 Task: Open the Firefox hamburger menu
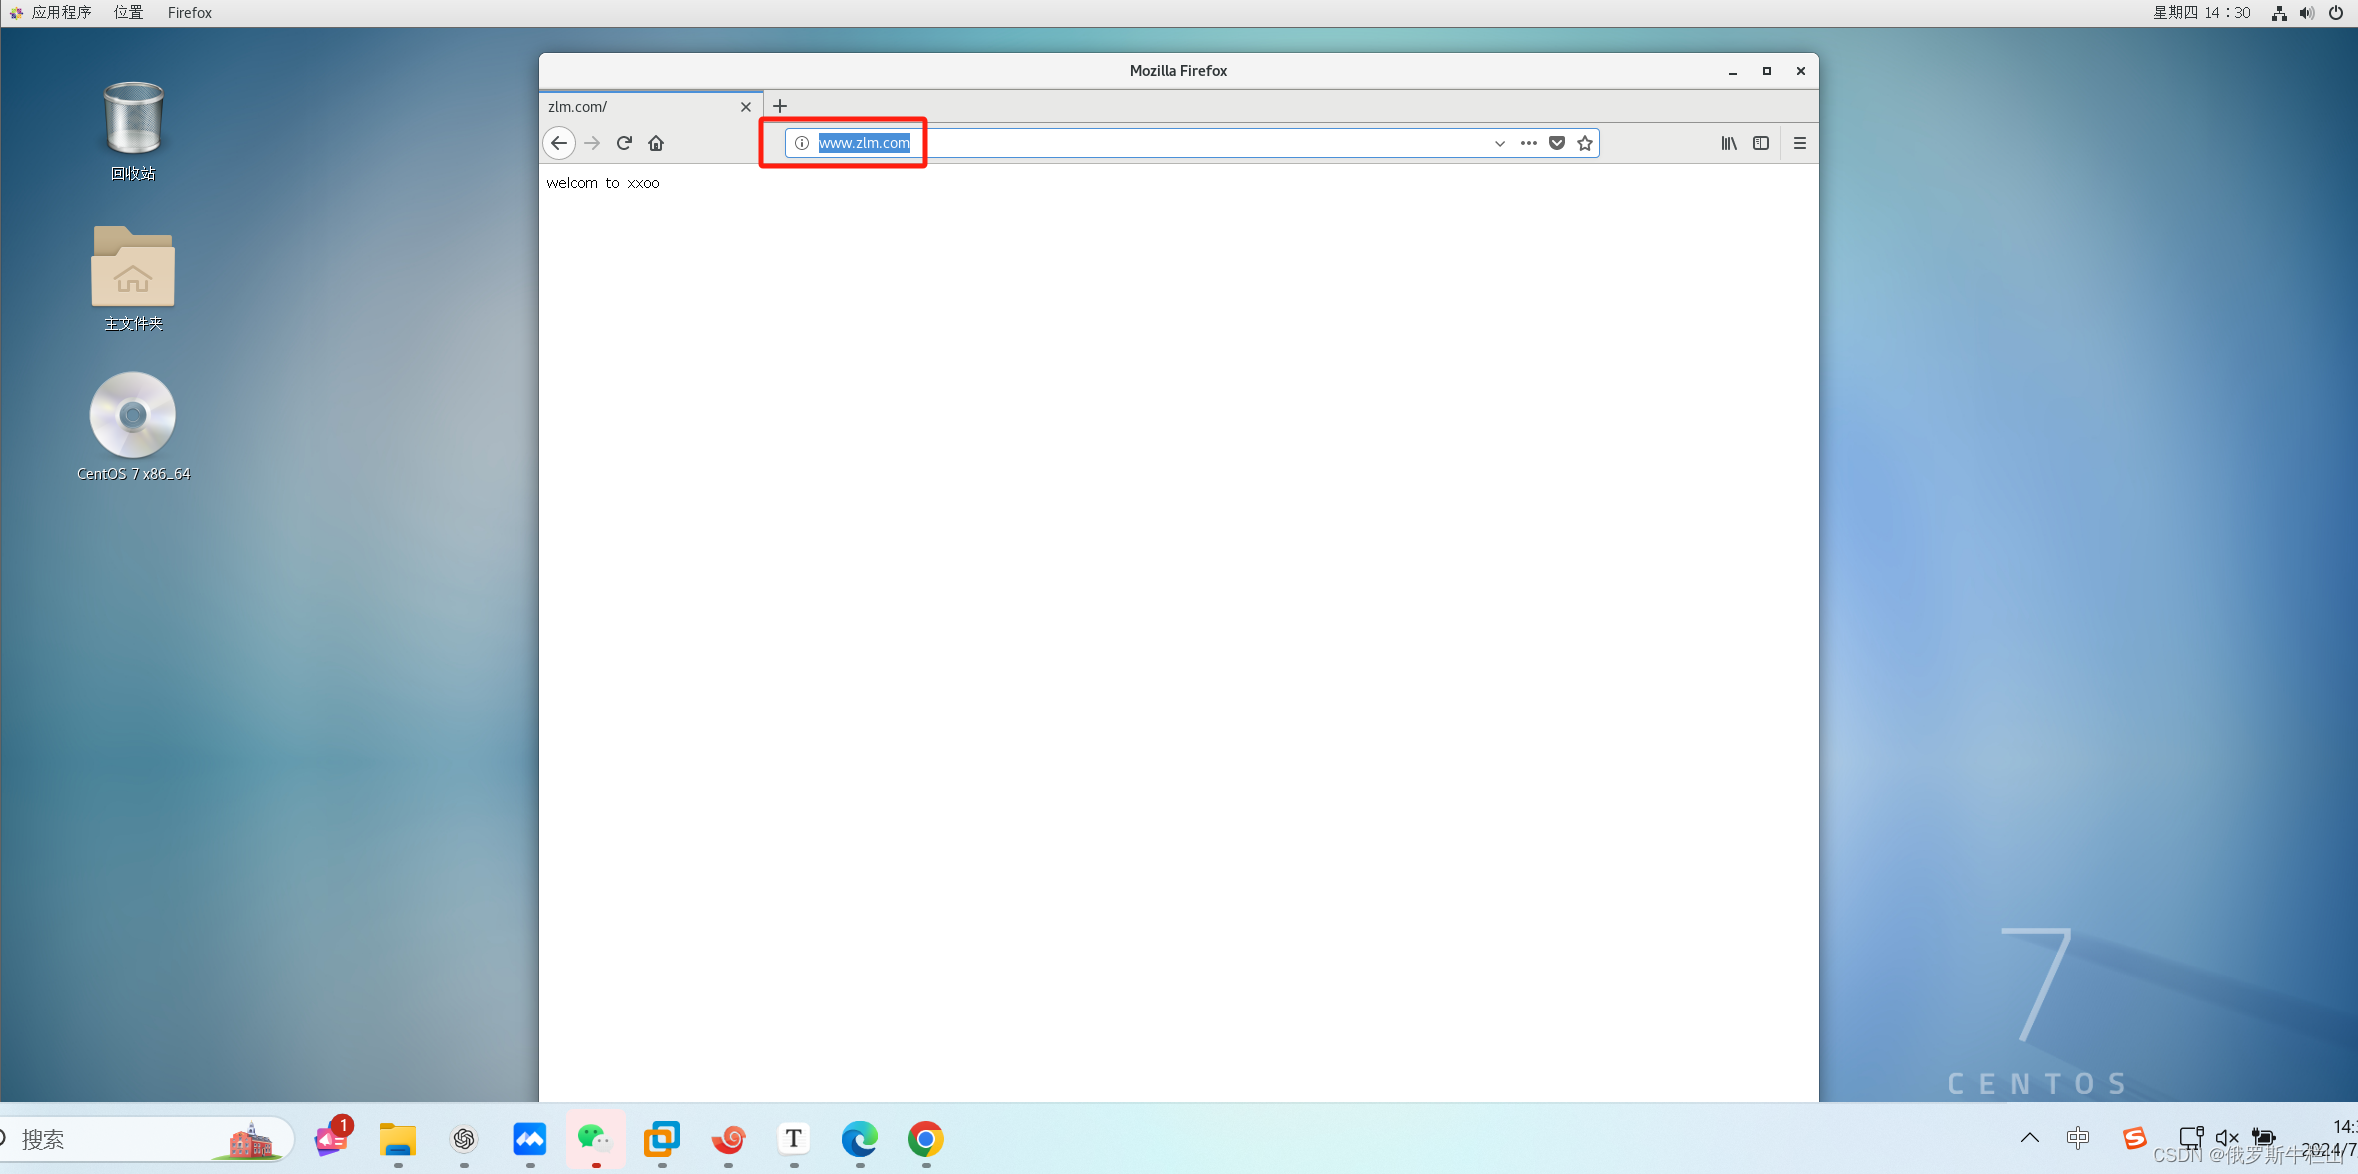coord(1800,143)
